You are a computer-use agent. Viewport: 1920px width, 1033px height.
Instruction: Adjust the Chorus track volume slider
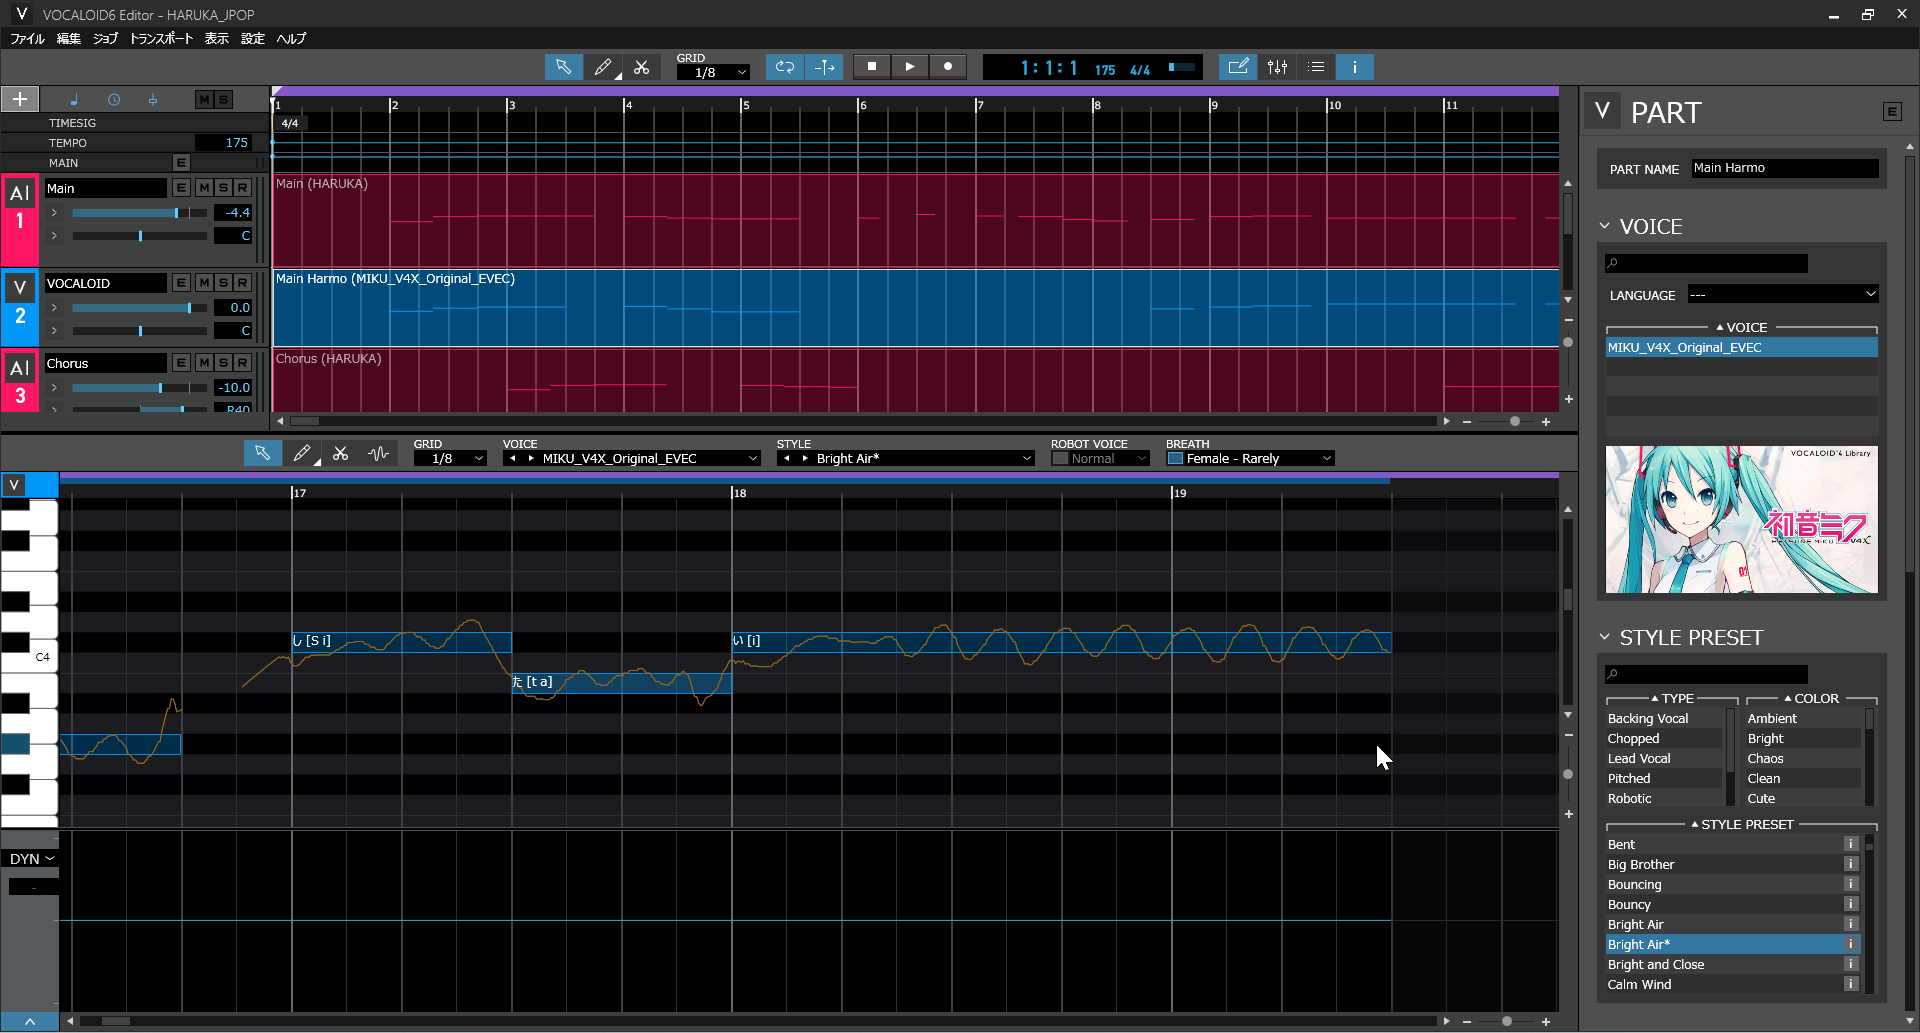139,387
